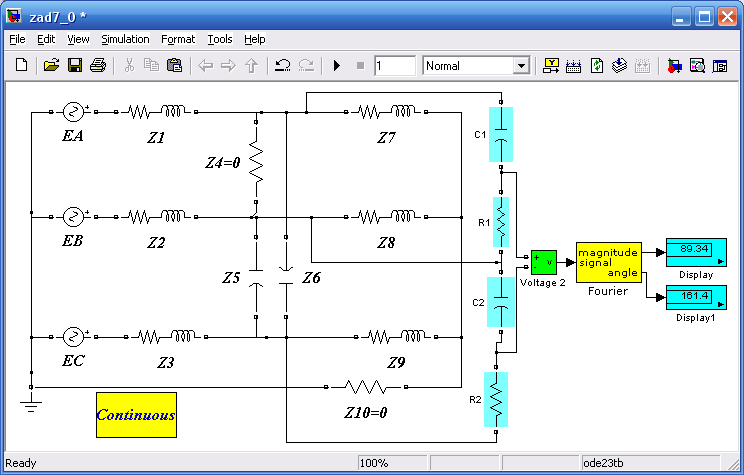
Task: Select the Z7 impedance branch block
Action: [386, 112]
